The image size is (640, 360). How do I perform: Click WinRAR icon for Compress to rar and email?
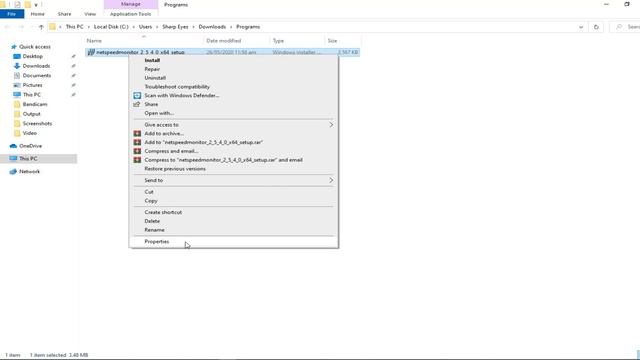pos(137,160)
